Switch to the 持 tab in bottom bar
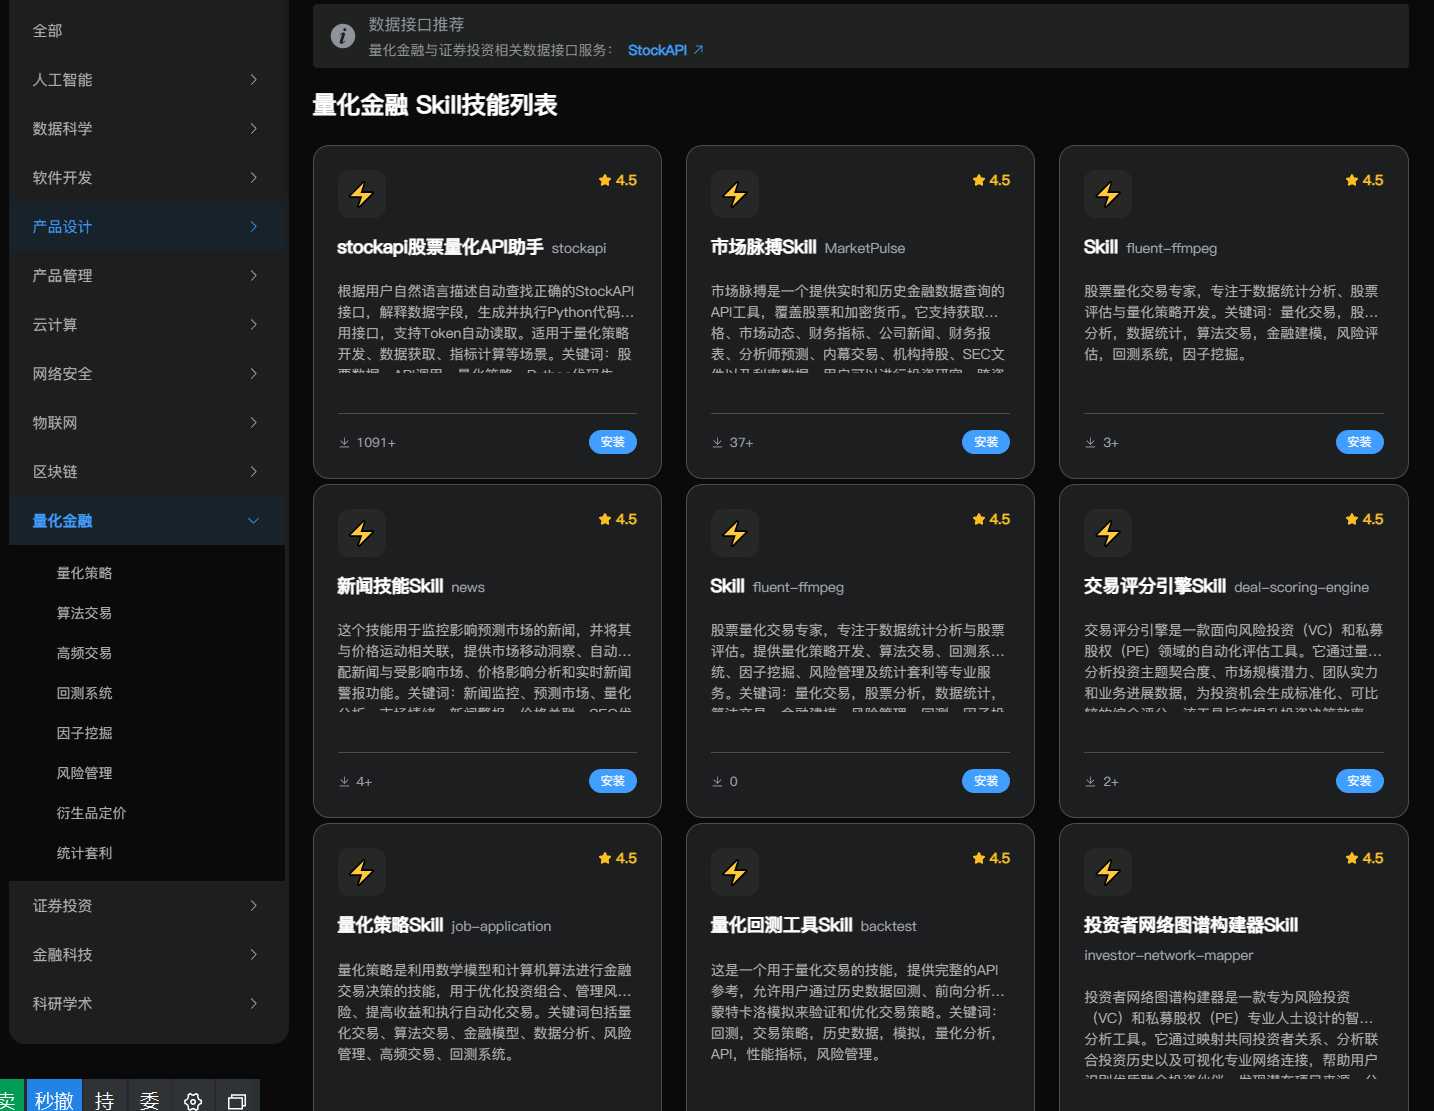Screen dimensions: 1434x1111 click(x=104, y=1098)
